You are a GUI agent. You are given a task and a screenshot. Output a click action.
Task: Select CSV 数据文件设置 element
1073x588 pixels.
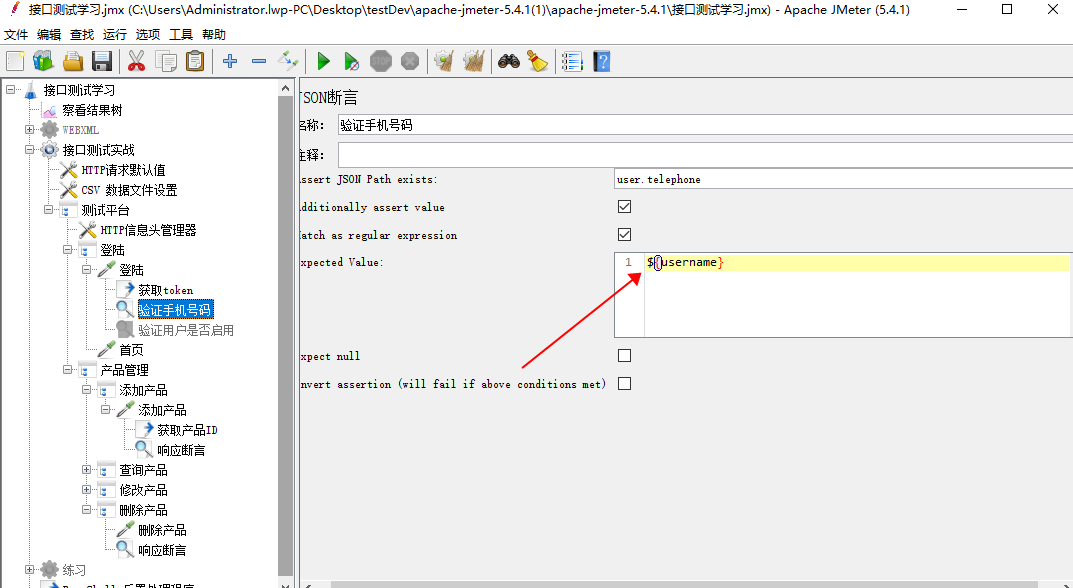(129, 190)
